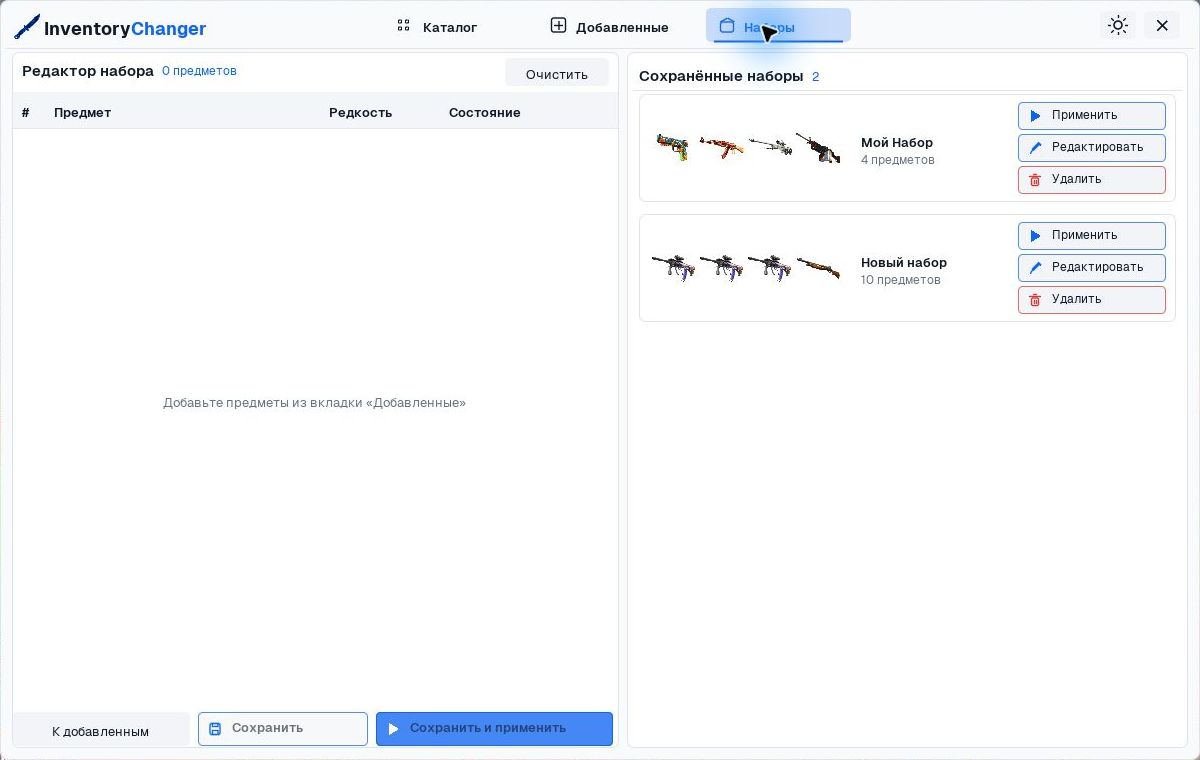Apply the Новый набор set

(1092, 235)
